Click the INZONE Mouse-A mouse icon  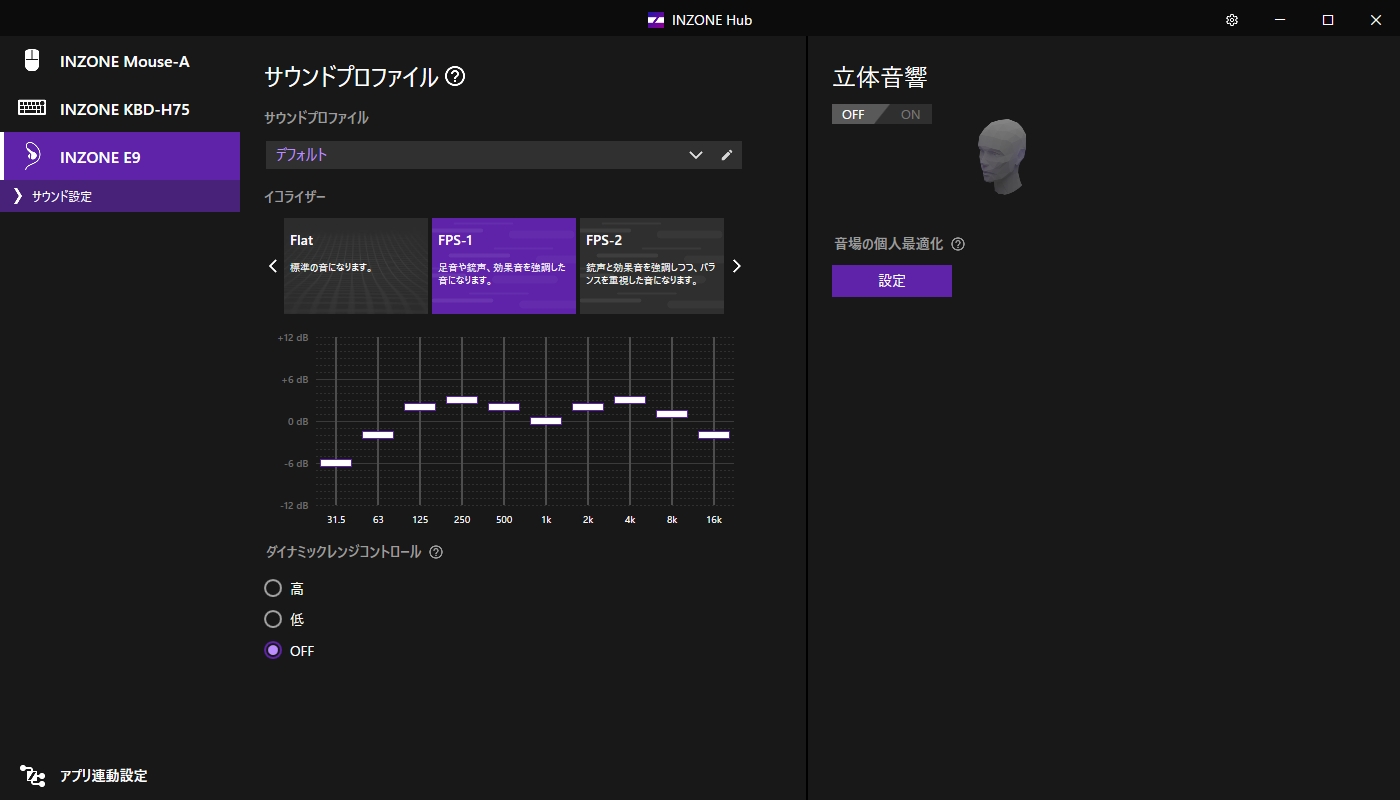pos(32,60)
